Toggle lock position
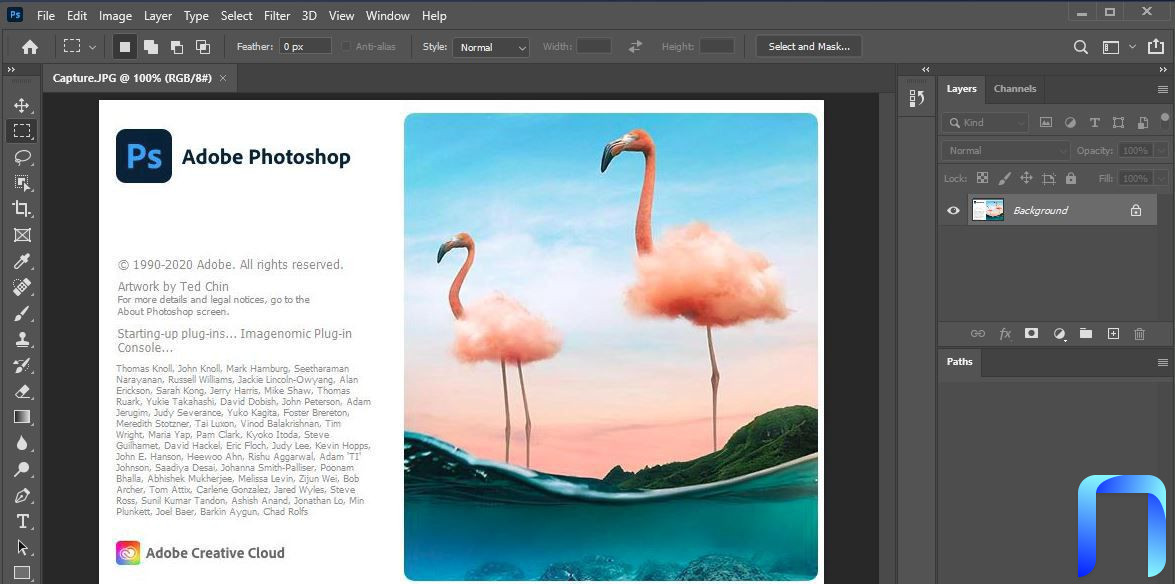The image size is (1175, 584). 1027,178
